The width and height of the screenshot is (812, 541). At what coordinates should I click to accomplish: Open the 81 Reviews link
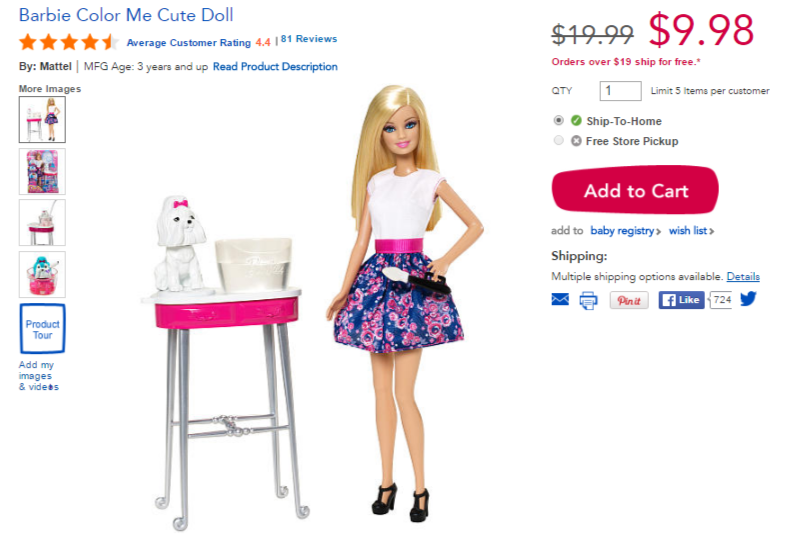309,39
